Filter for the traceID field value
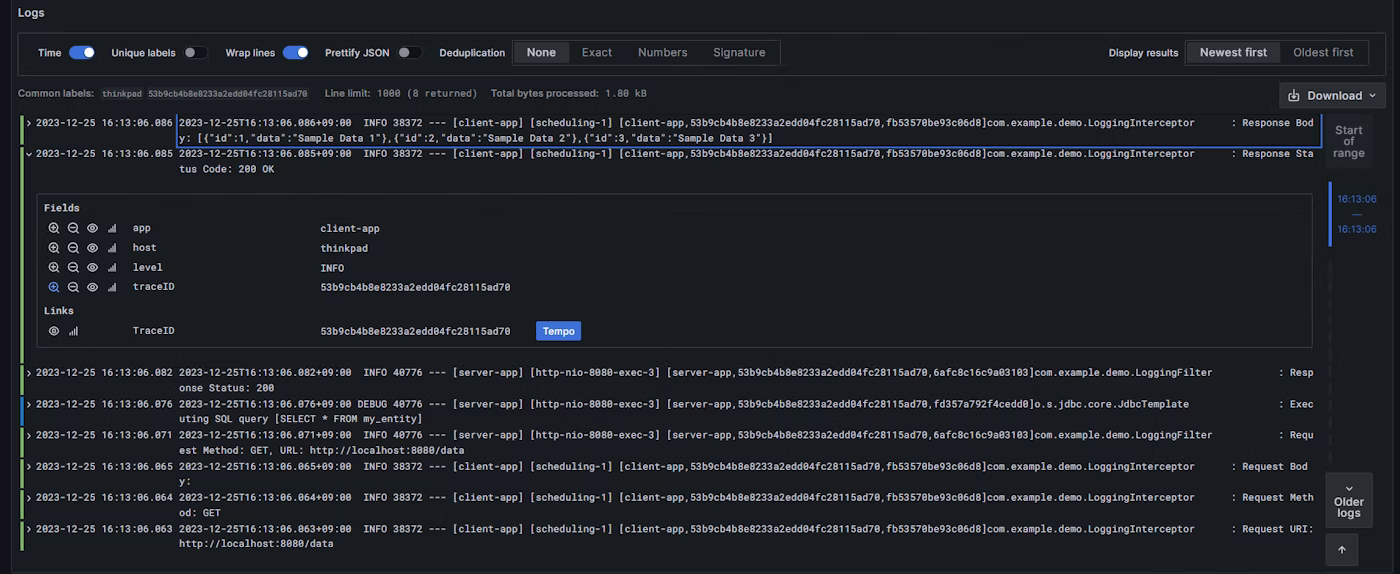The image size is (1400, 574). (54, 287)
